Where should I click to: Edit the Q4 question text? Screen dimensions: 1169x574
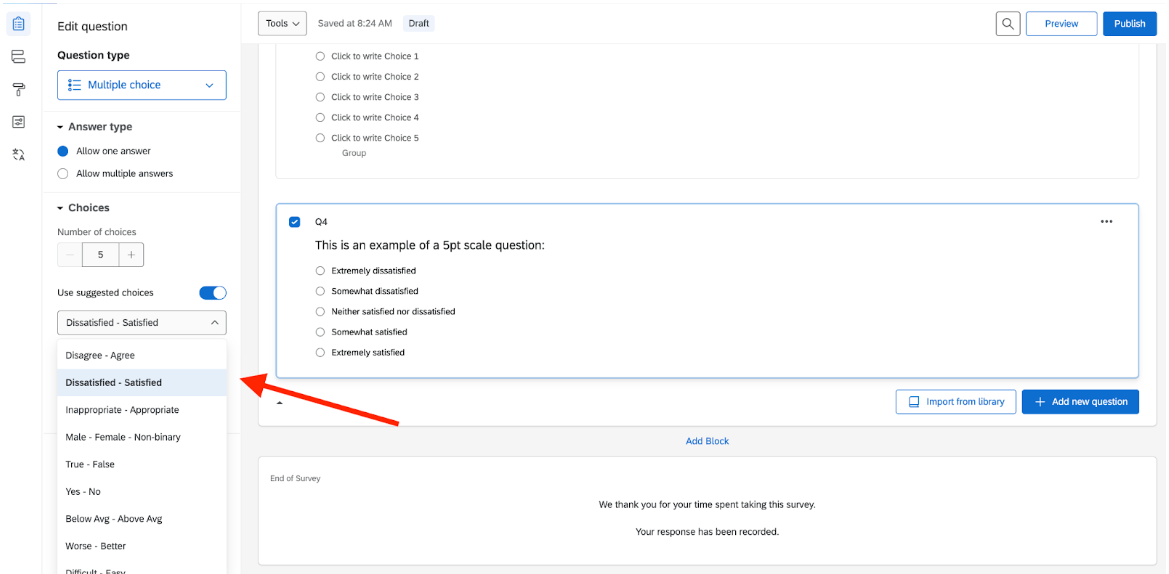pyautogui.click(x=430, y=245)
